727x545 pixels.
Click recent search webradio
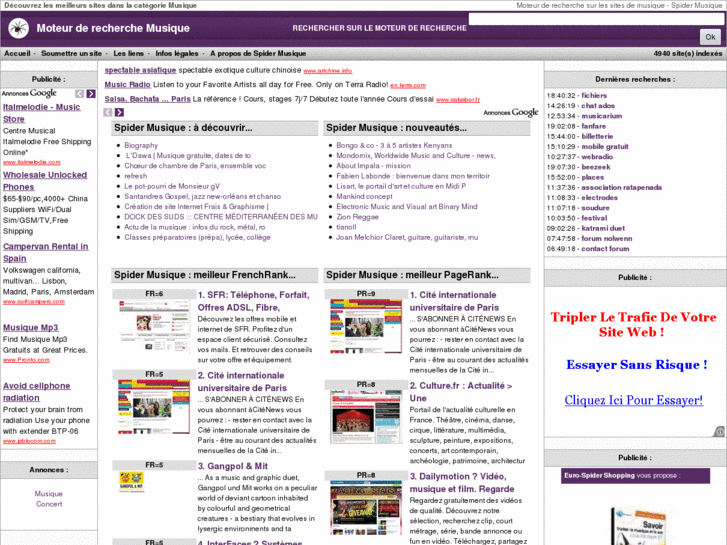(597, 156)
